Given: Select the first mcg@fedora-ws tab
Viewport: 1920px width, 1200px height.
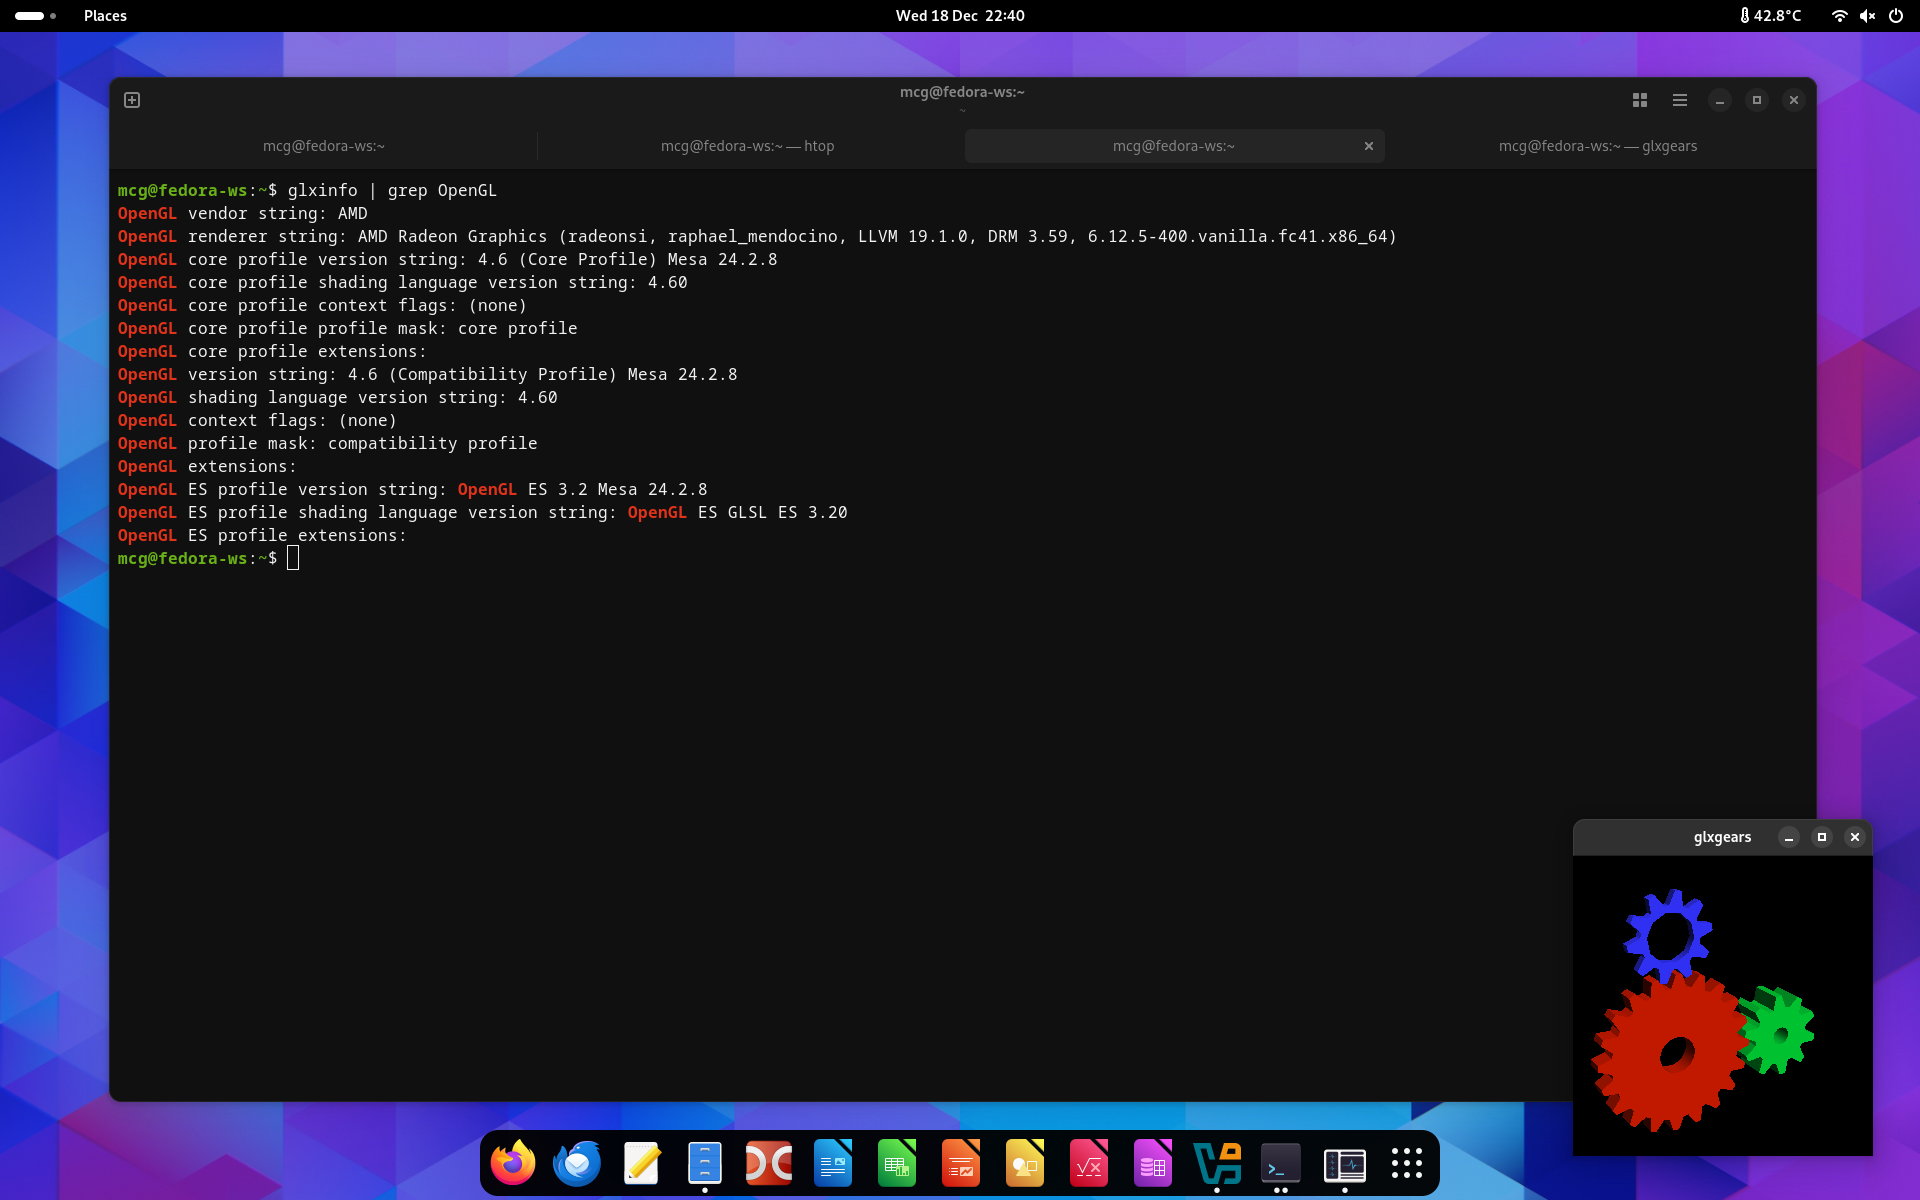Looking at the screenshot, I should coord(323,146).
